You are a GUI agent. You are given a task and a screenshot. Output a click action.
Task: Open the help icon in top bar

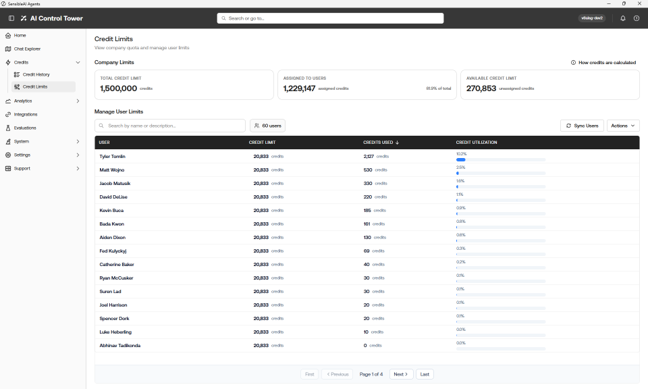click(x=636, y=18)
